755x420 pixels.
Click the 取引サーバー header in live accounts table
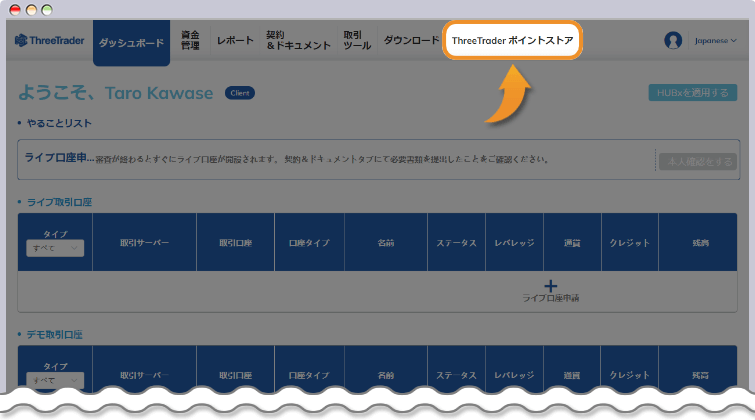click(144, 243)
